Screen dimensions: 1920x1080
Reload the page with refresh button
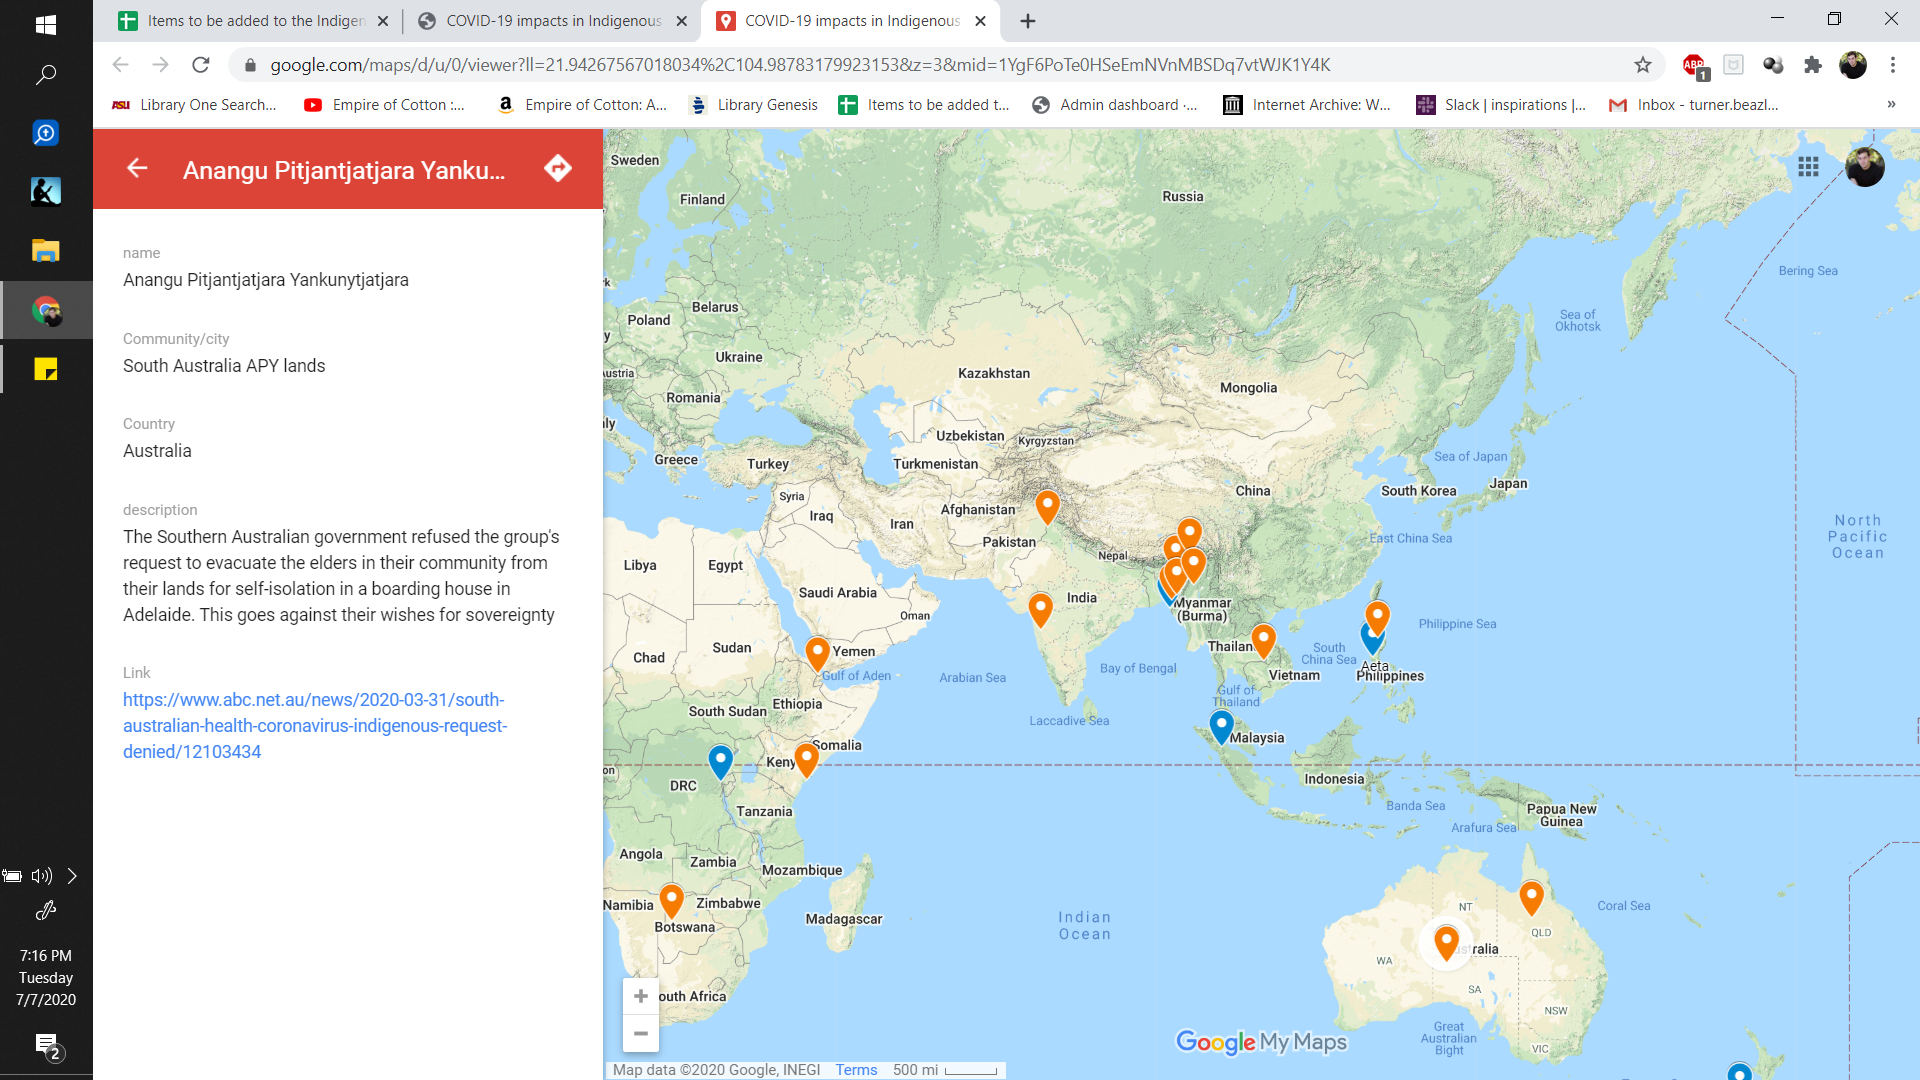click(201, 65)
